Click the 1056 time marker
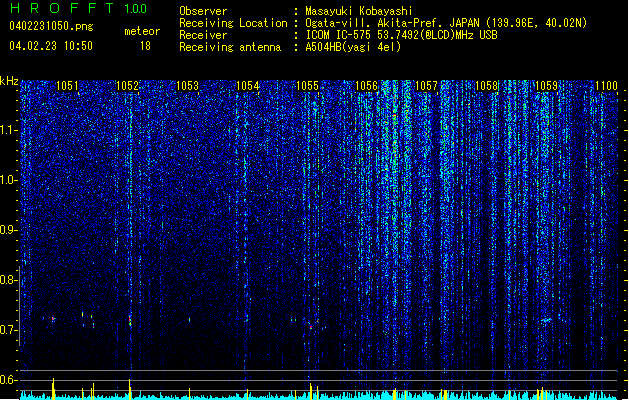 pyautogui.click(x=367, y=86)
